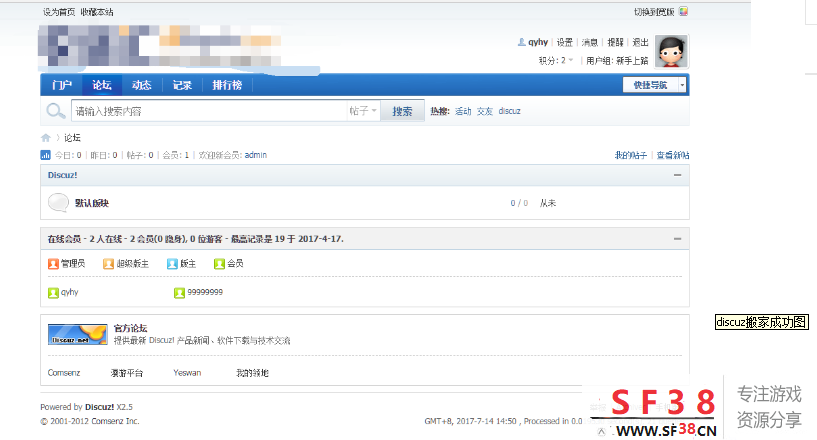The height and width of the screenshot is (440, 817).
Task: Click the 超级版主 legend icon
Action: 108,264
